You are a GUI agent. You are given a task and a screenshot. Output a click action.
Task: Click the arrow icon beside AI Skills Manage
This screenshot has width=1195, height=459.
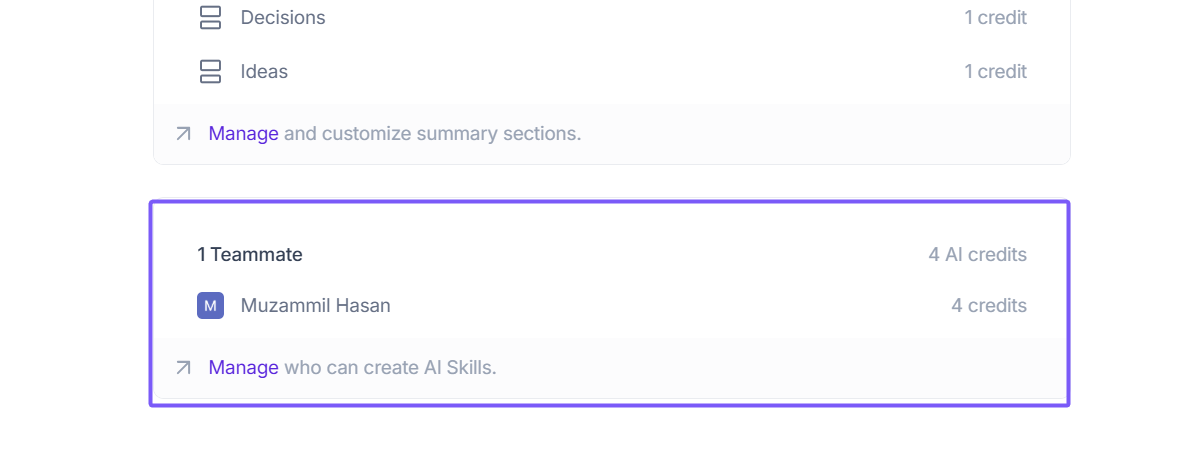point(183,368)
